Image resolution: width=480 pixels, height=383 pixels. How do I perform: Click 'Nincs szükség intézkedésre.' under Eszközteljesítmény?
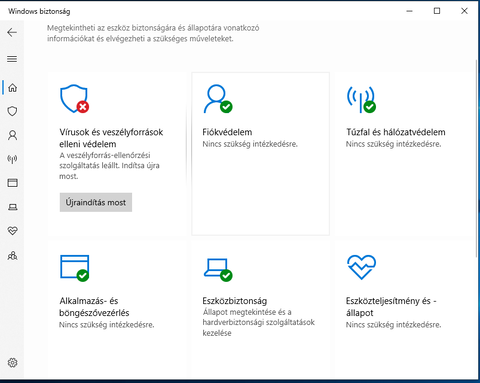coord(393,325)
